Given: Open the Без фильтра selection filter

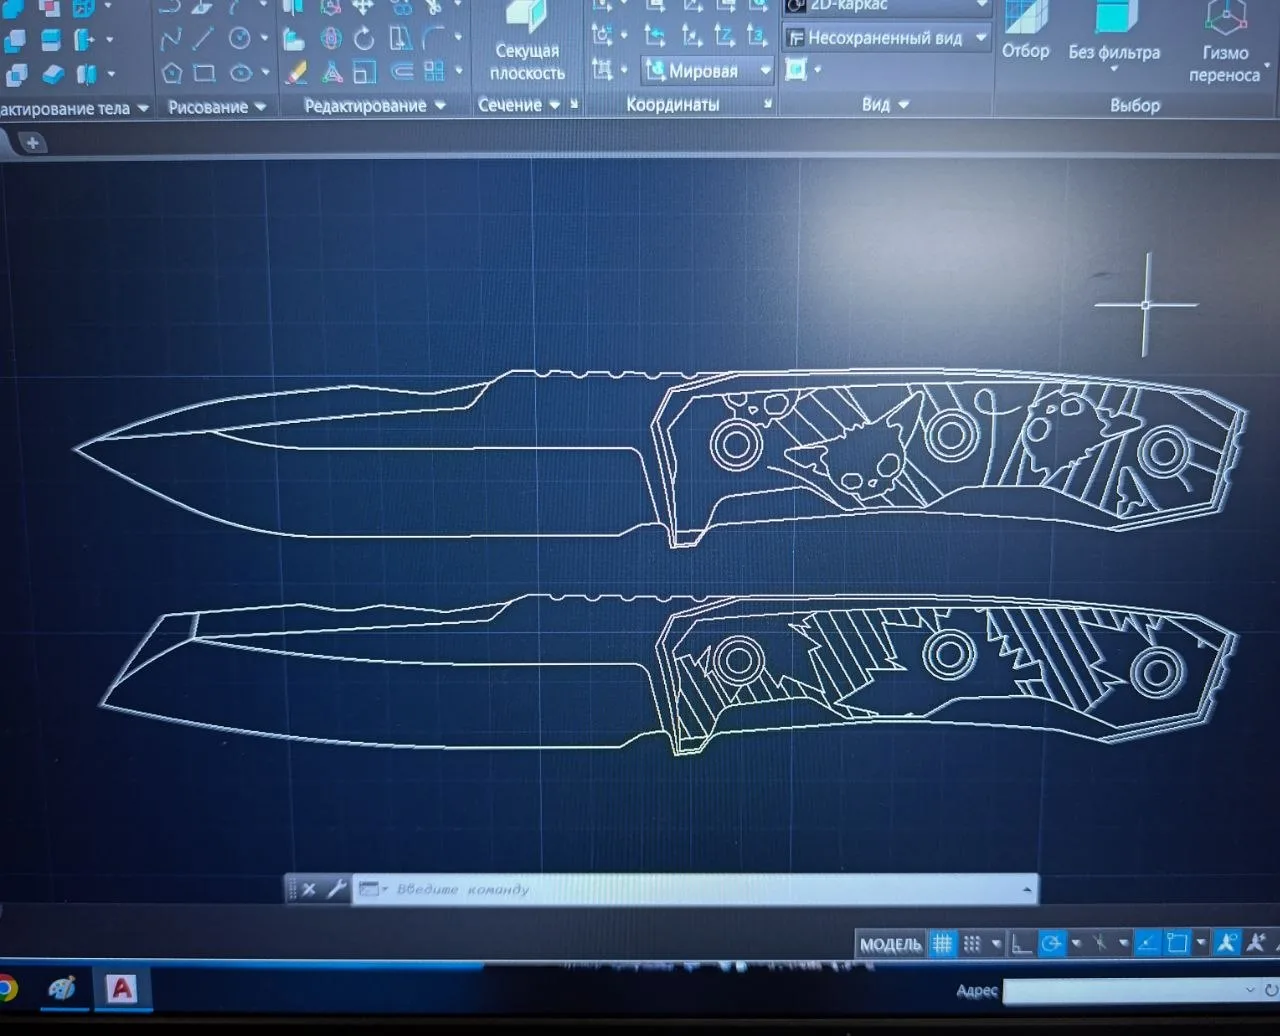Looking at the screenshot, I should [1114, 38].
